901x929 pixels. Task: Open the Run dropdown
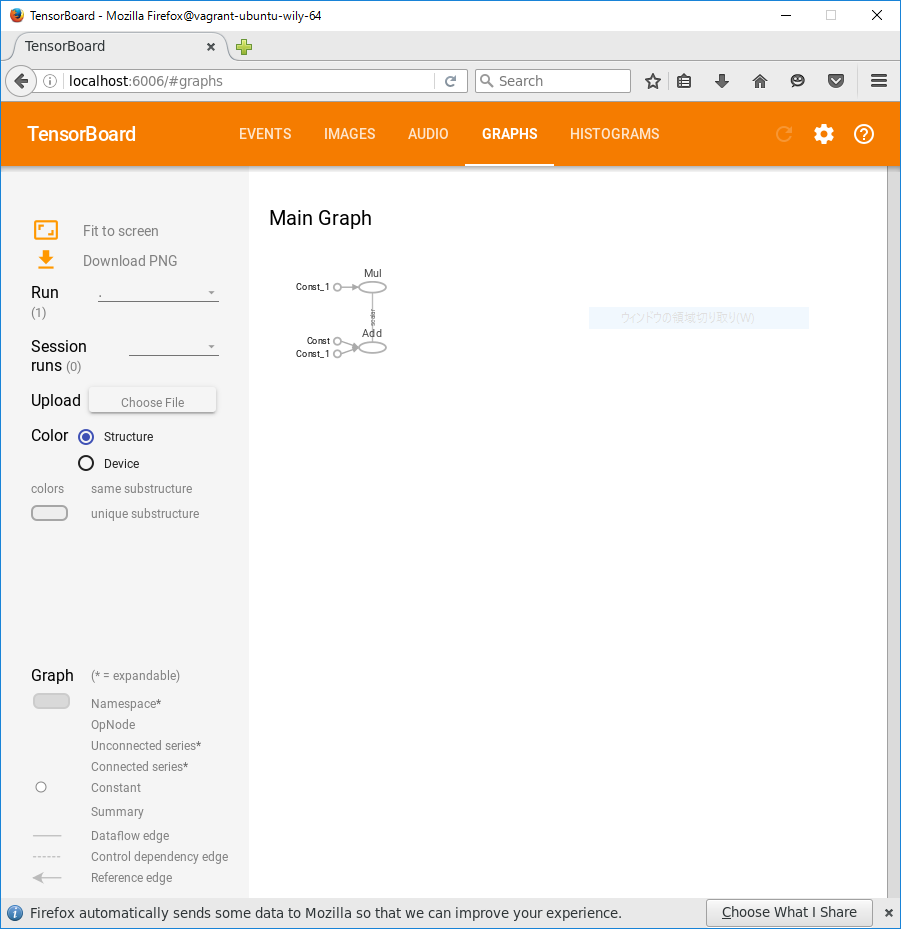158,293
